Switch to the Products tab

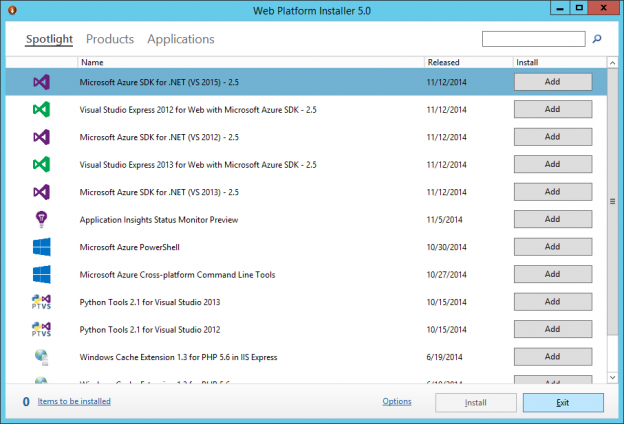(x=110, y=40)
